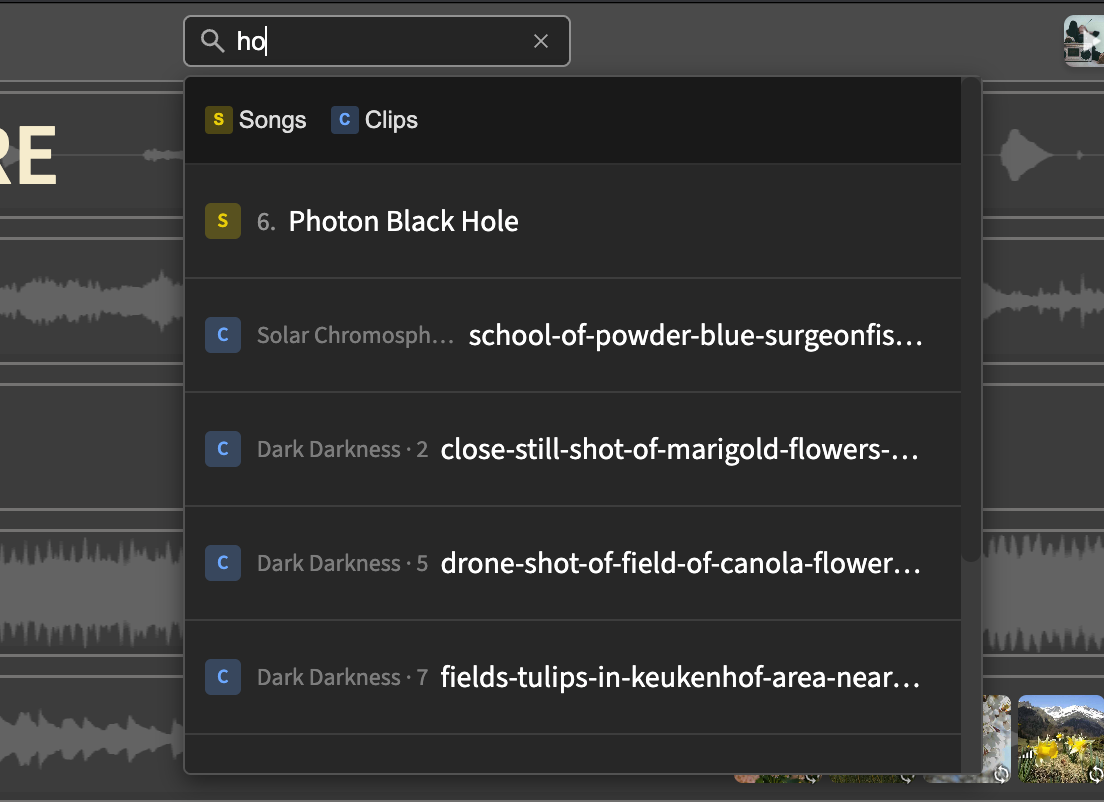Clear the search text with the X button
The image size is (1104, 802).
pos(541,41)
